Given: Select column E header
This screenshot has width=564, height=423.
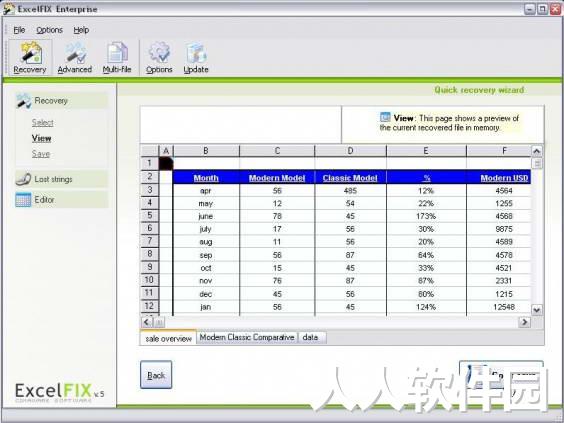Looking at the screenshot, I should [x=426, y=151].
